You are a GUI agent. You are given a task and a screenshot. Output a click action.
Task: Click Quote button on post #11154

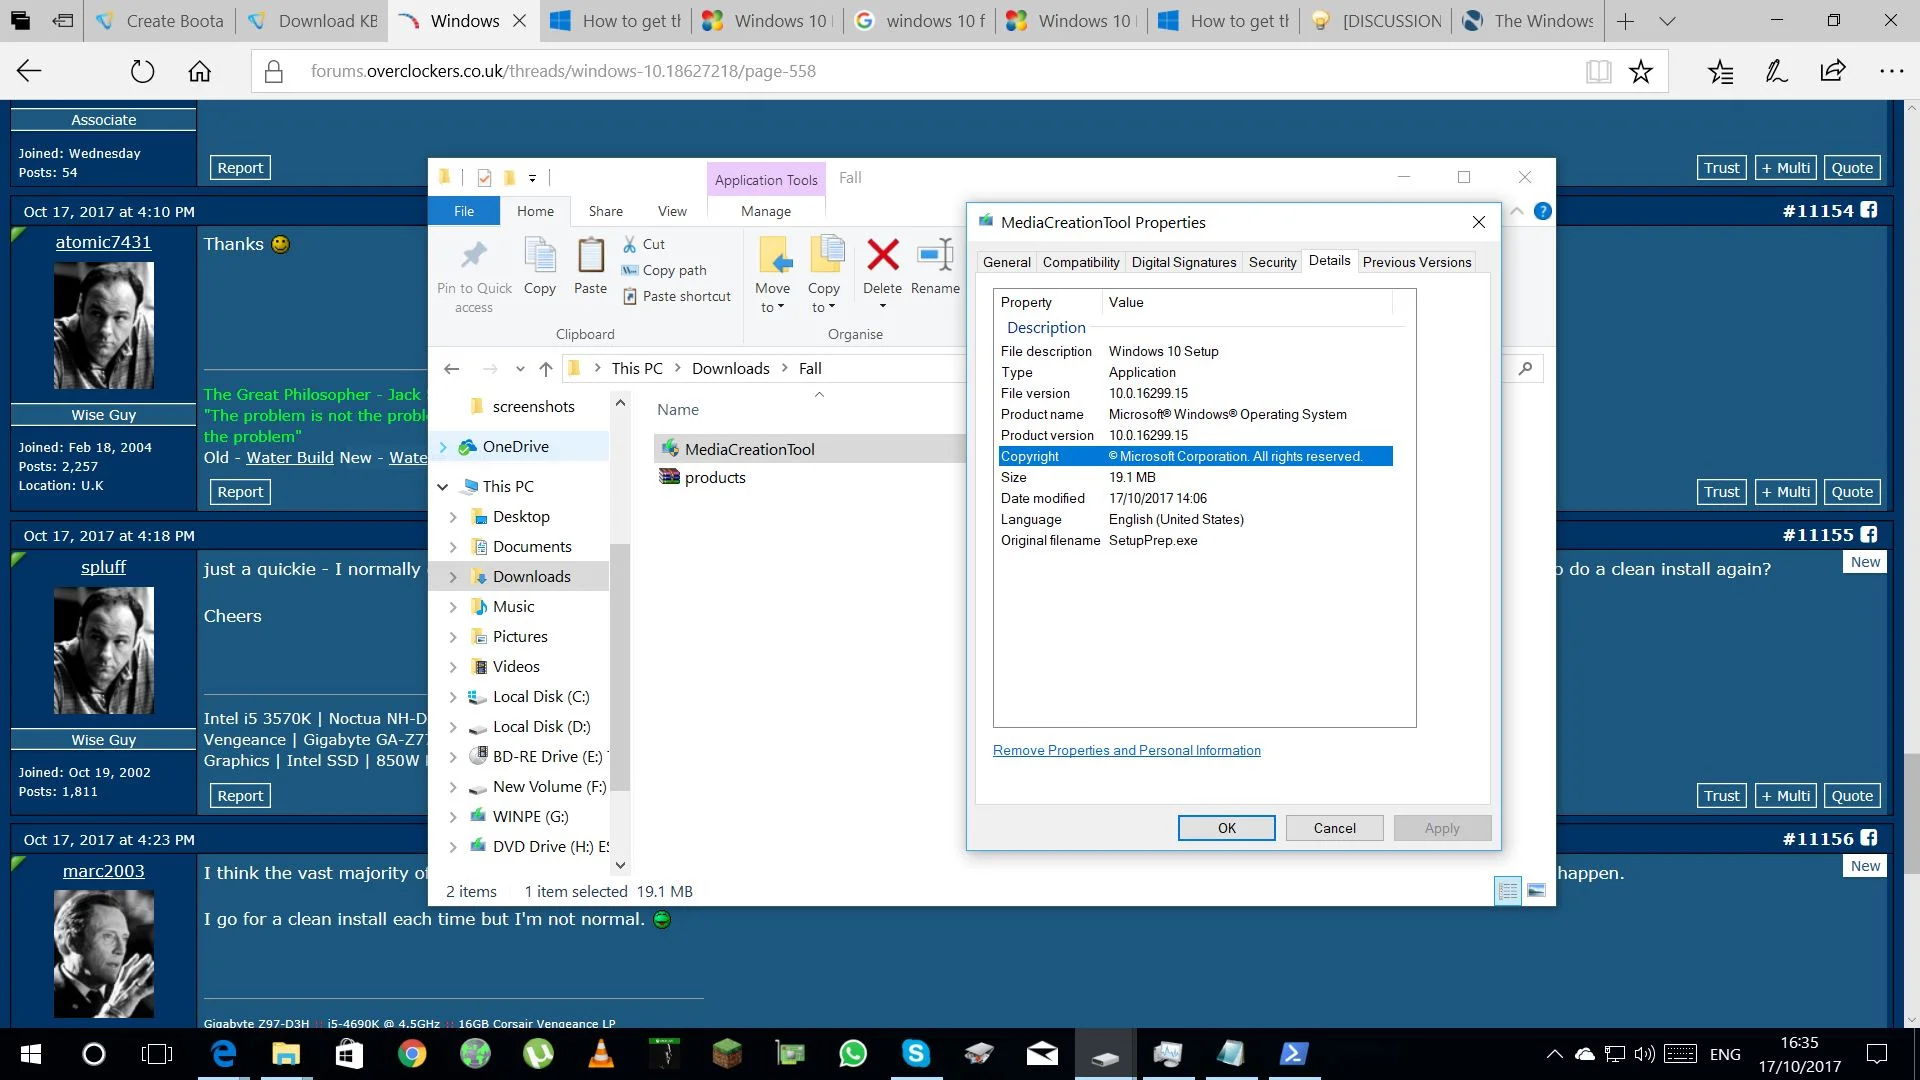(x=1851, y=492)
